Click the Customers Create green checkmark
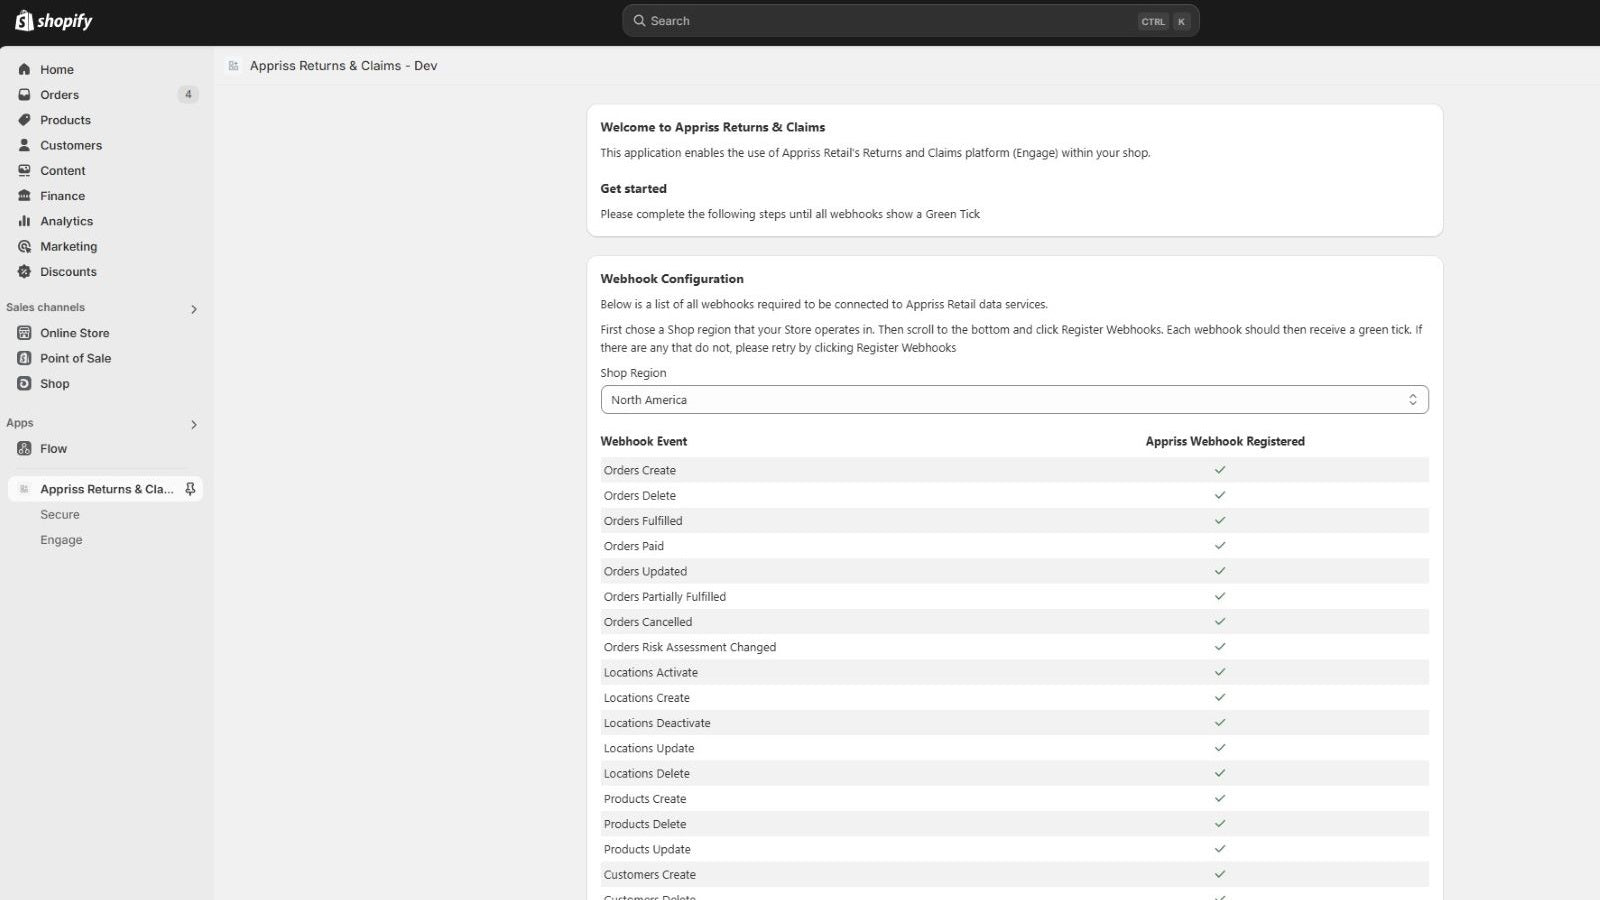Screen dimensions: 1600x900 pyautogui.click(x=1220, y=874)
